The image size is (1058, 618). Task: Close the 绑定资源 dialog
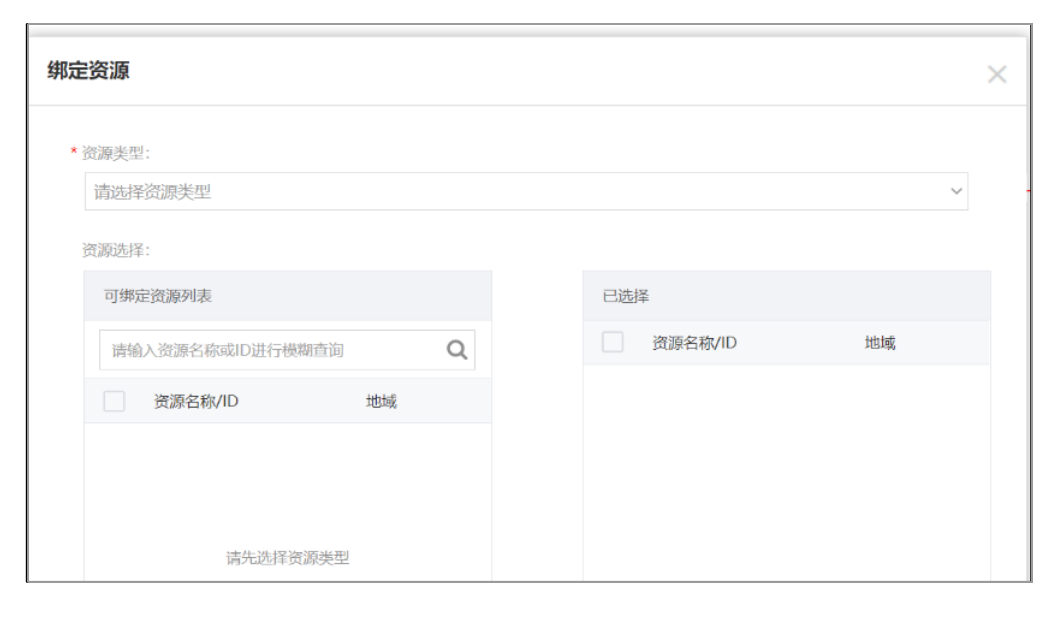997,74
